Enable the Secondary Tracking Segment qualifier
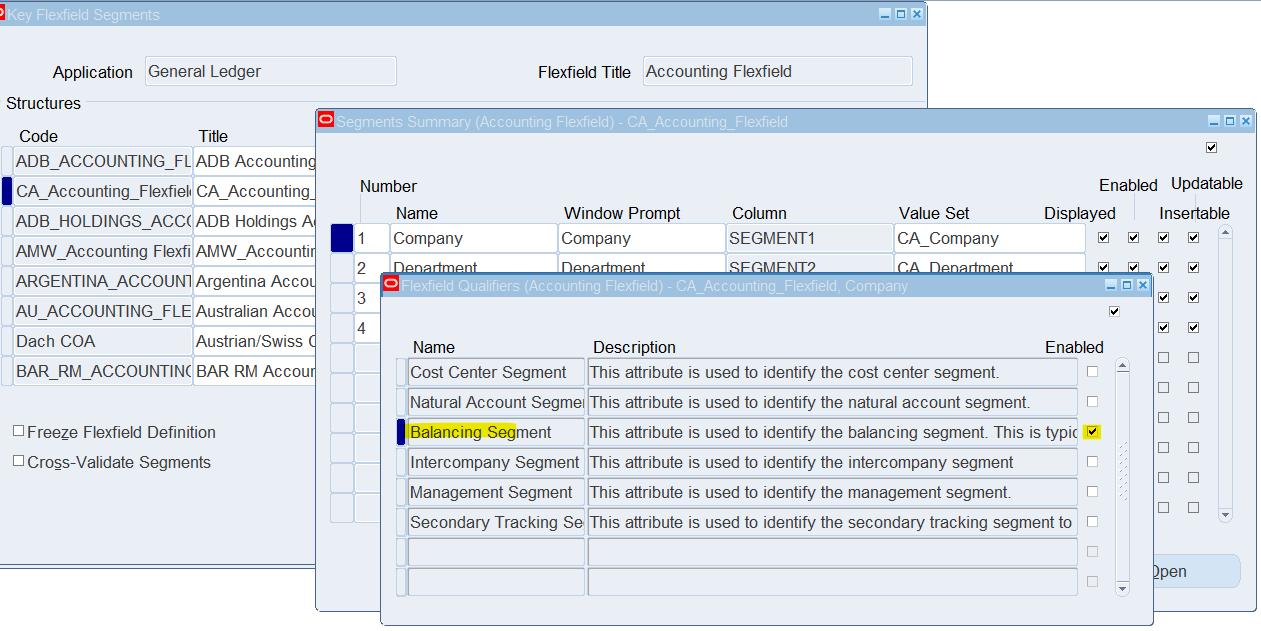1261x631 pixels. click(x=1093, y=522)
